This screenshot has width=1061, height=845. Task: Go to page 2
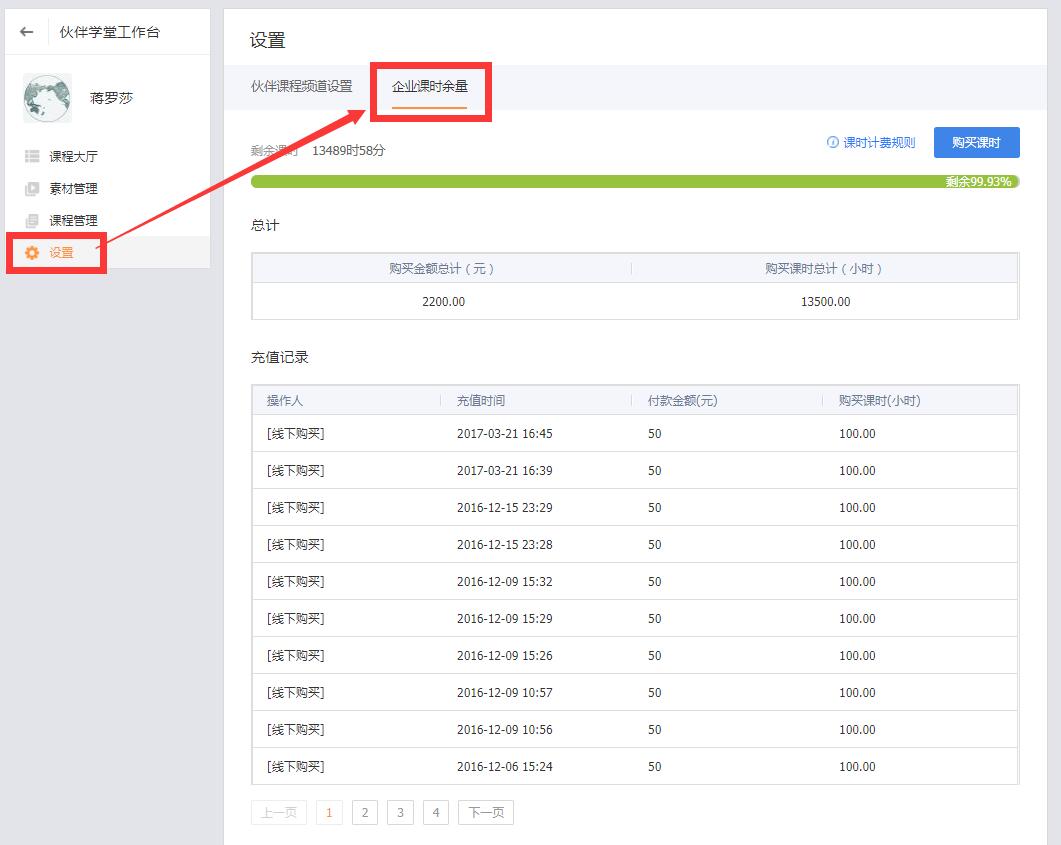(365, 813)
